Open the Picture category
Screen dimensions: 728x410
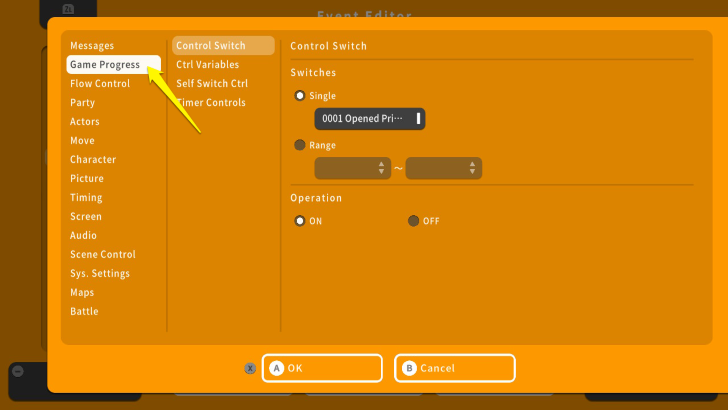click(87, 179)
